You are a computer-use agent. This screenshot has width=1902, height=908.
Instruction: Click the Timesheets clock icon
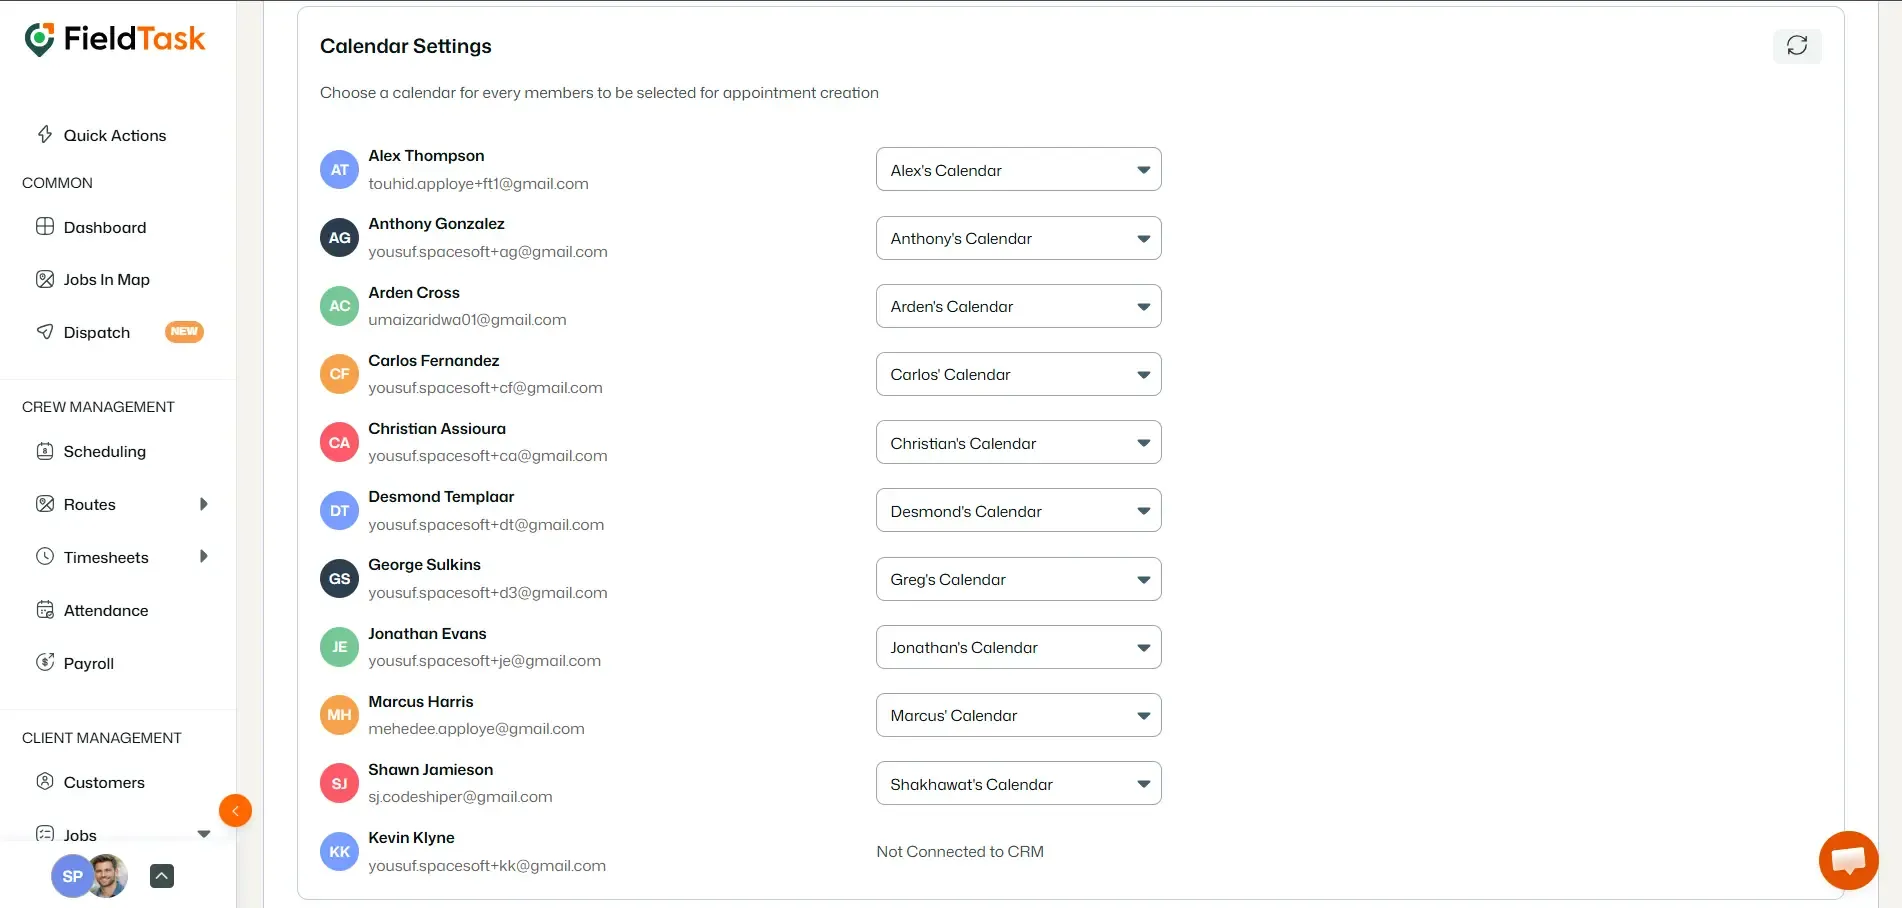(x=45, y=556)
